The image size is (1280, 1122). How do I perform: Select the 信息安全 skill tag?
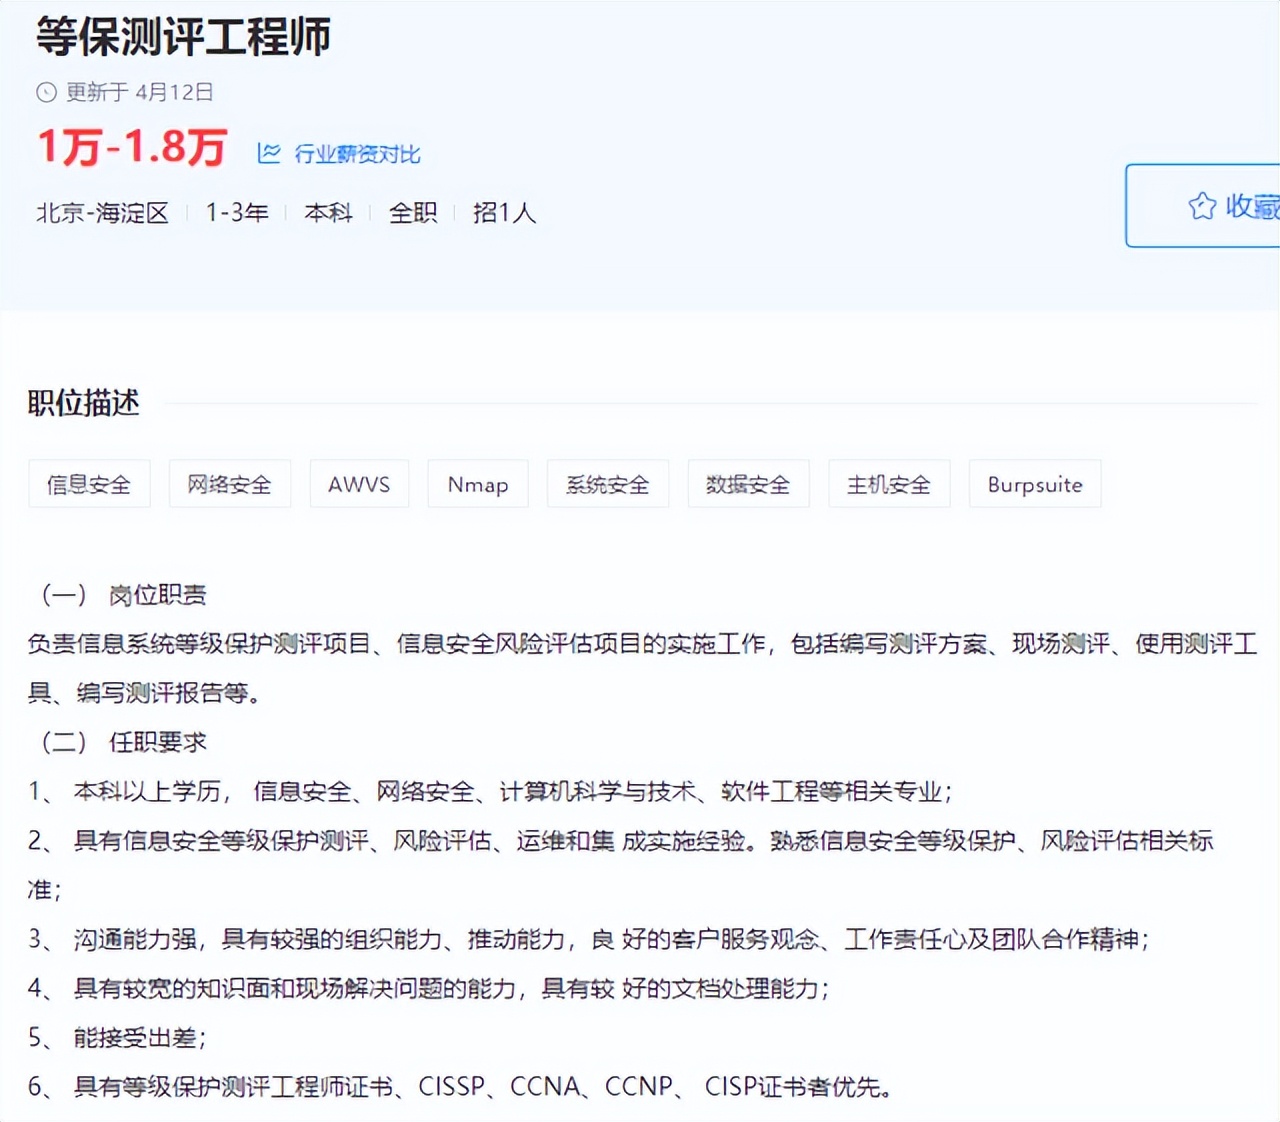pos(89,484)
